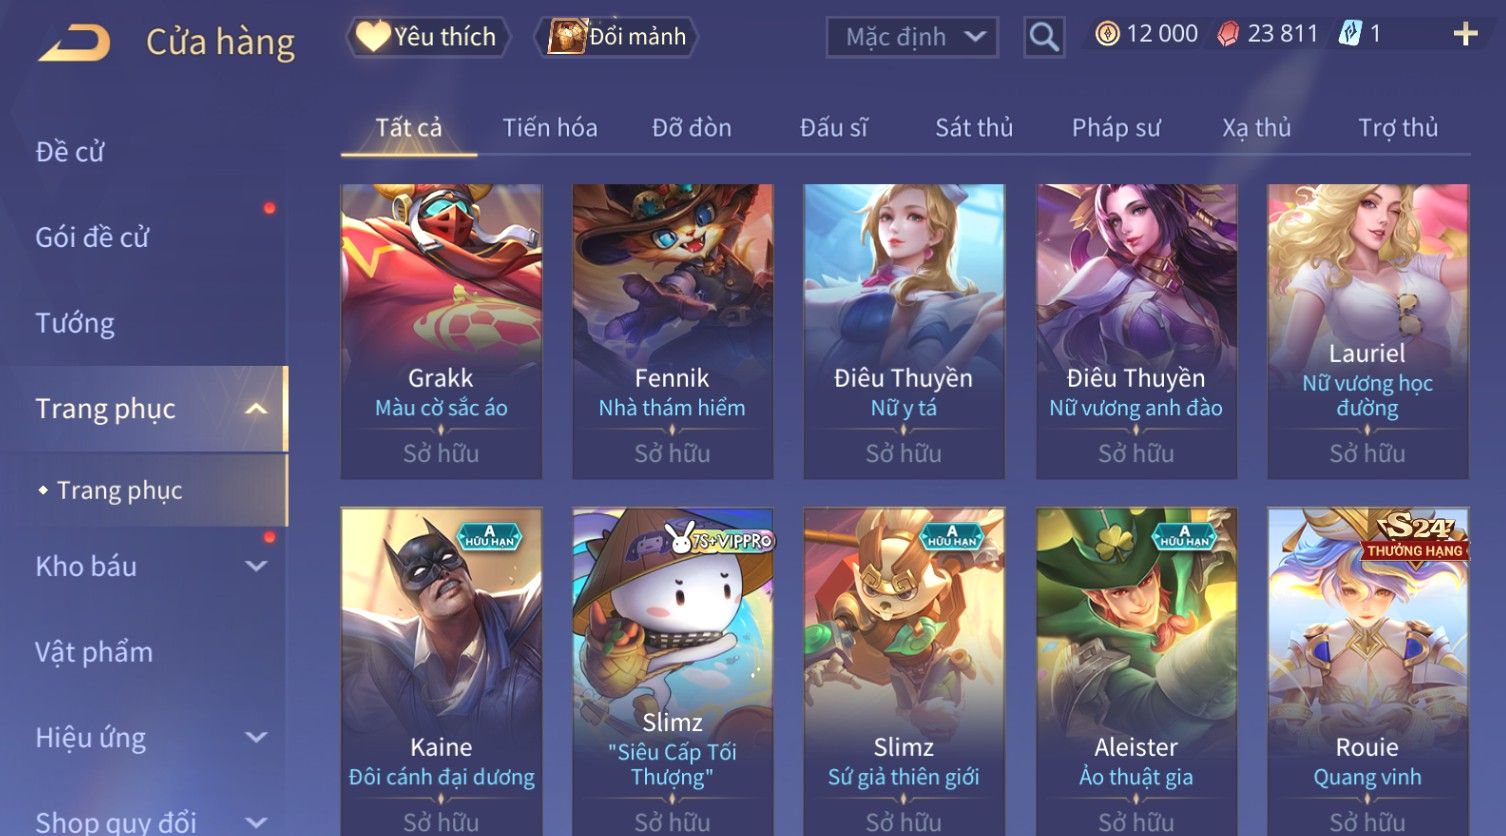Select the Xạ thủ tab

click(x=1256, y=128)
